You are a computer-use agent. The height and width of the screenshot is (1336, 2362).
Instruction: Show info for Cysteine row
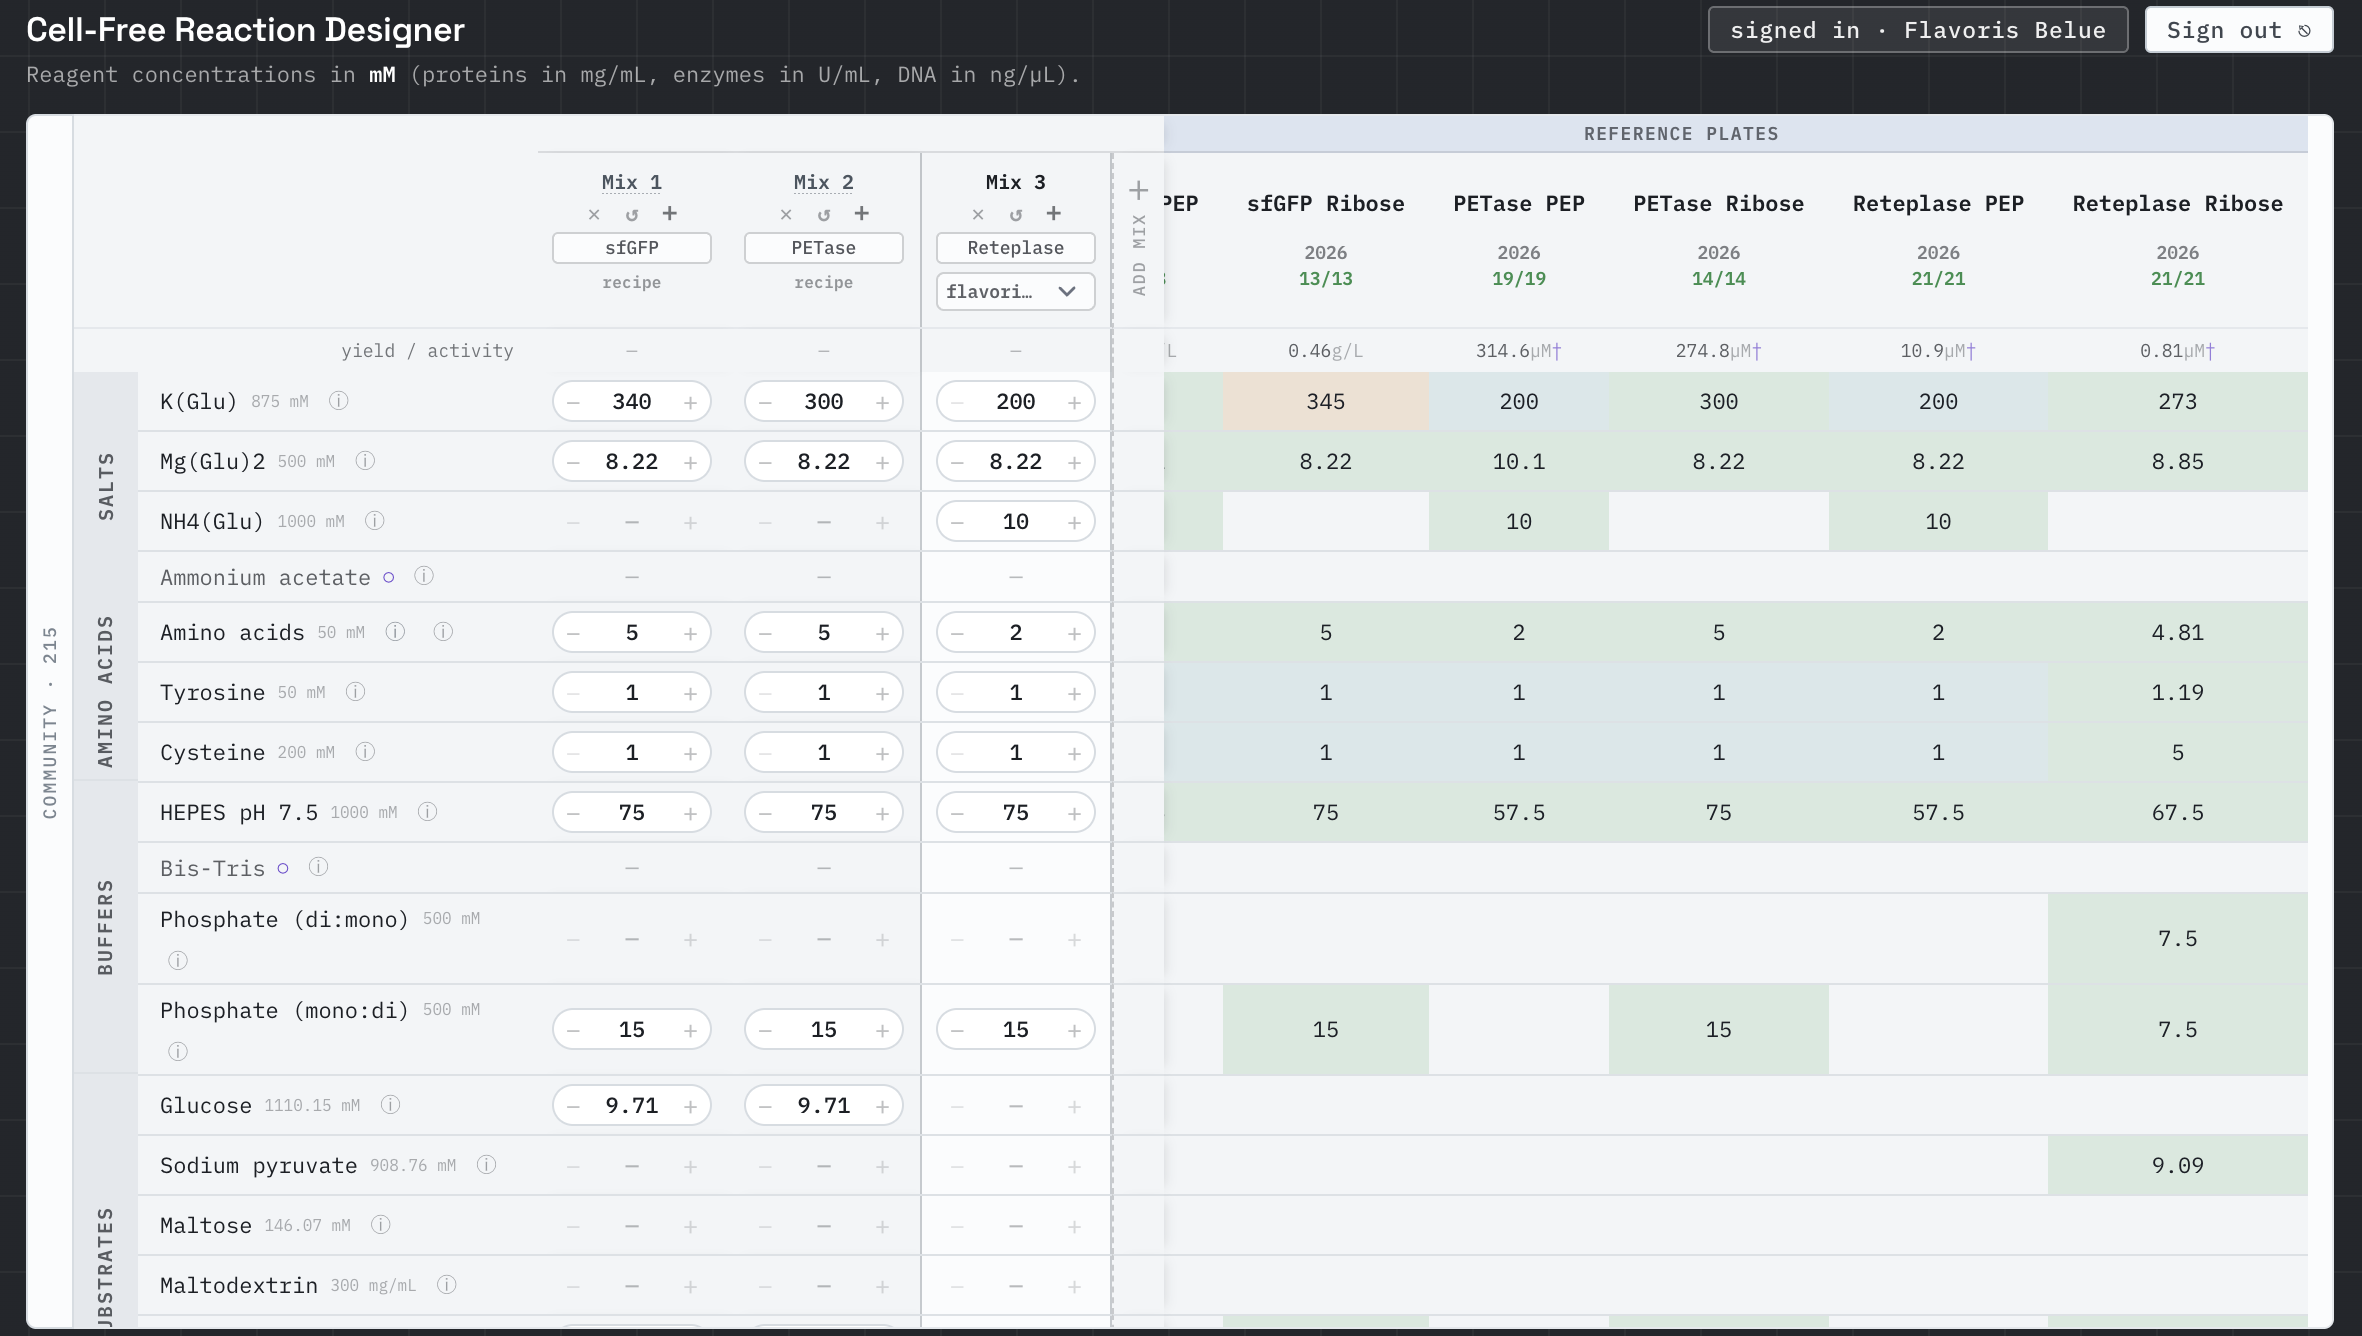[x=365, y=752]
